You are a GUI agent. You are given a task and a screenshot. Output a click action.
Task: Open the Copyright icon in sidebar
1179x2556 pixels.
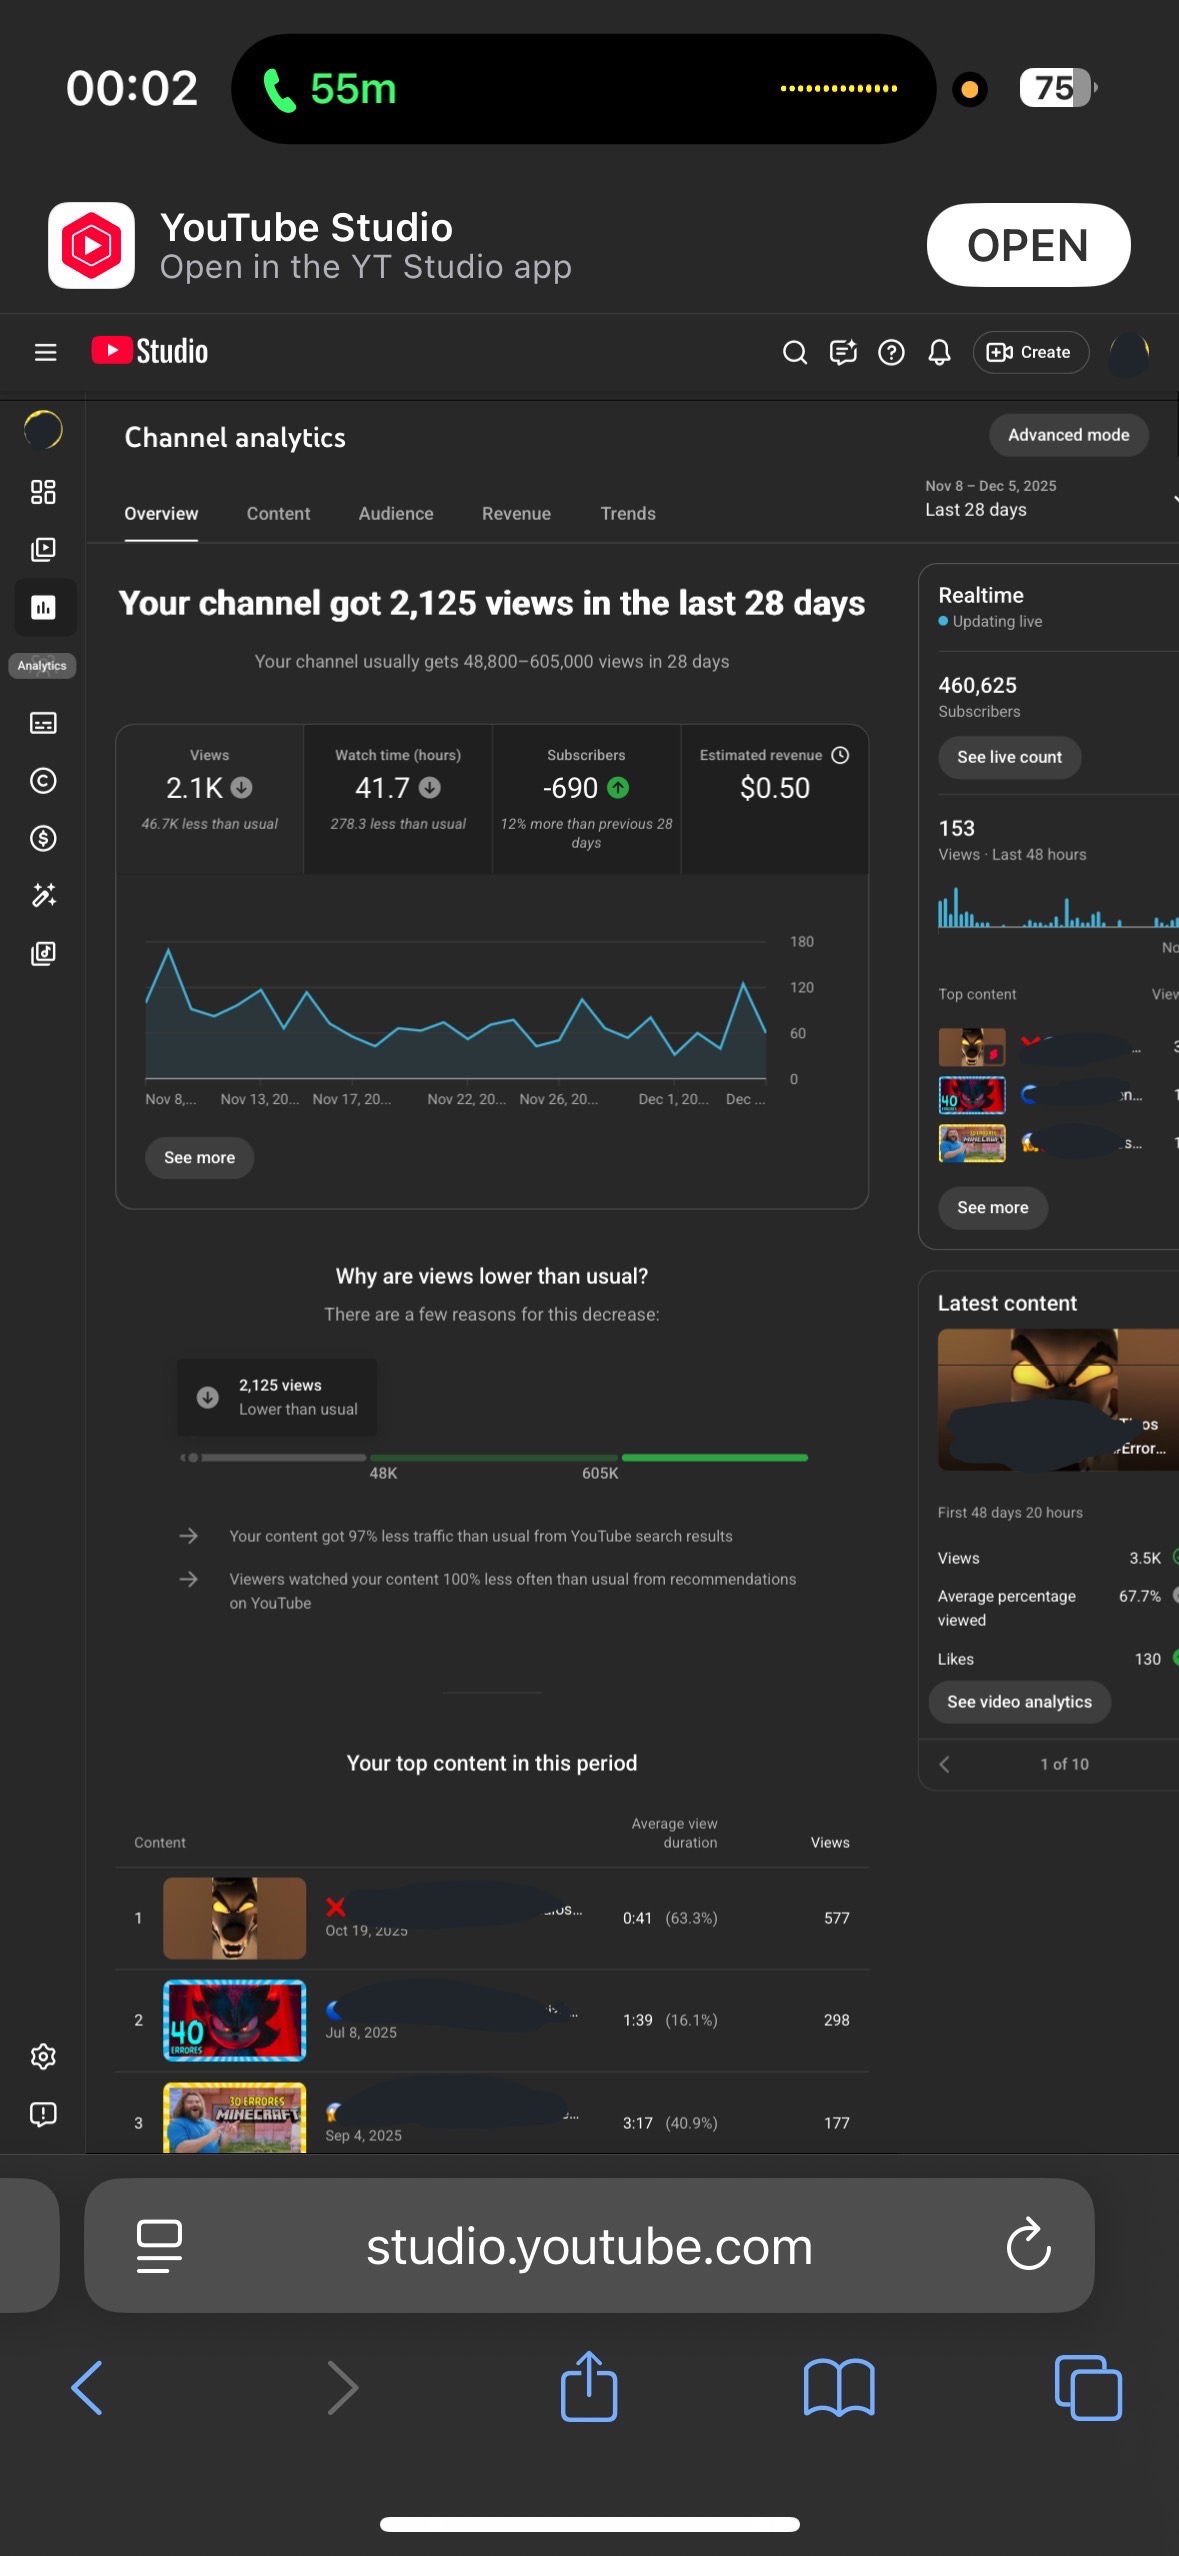pyautogui.click(x=43, y=780)
